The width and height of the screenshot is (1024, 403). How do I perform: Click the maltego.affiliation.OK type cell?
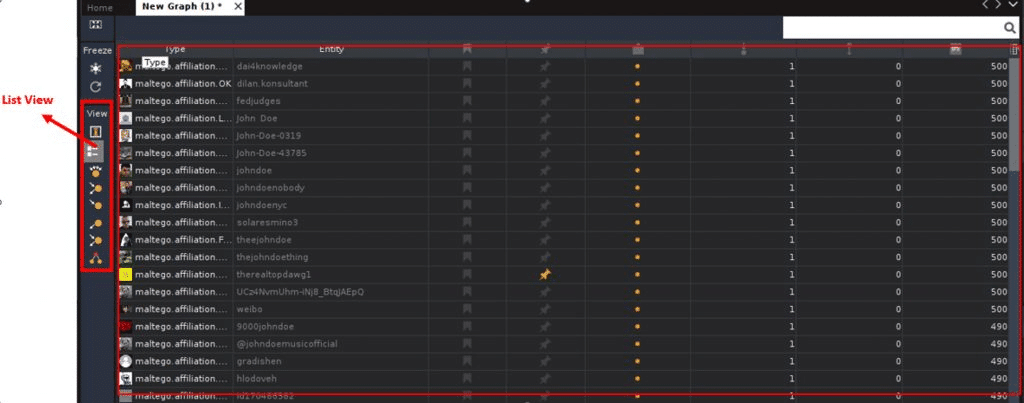[x=183, y=84]
